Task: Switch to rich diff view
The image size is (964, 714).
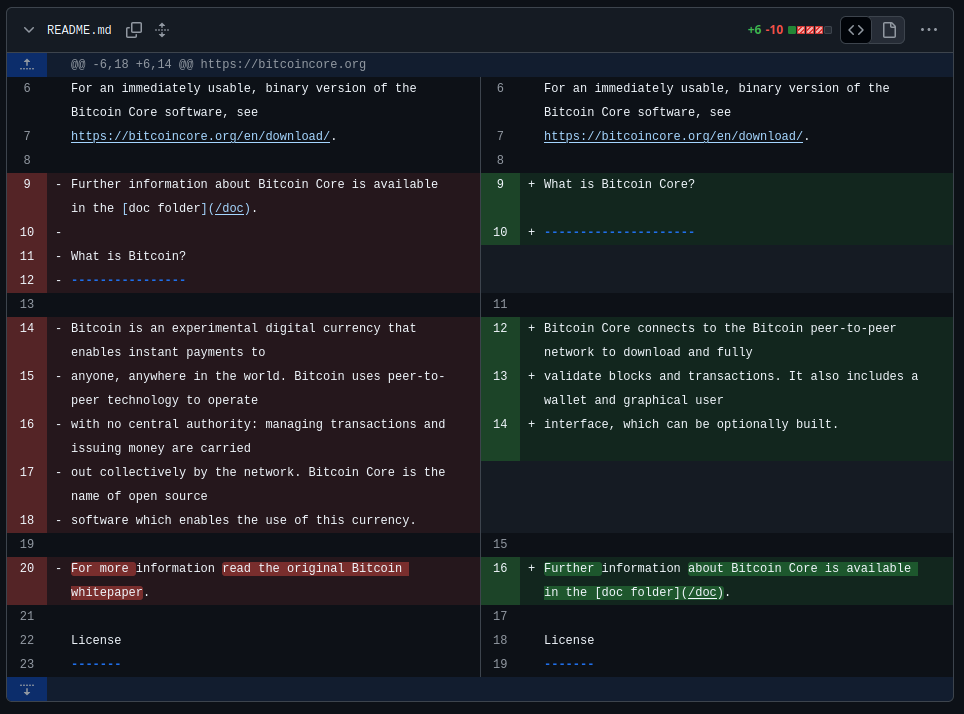Action: (x=888, y=30)
